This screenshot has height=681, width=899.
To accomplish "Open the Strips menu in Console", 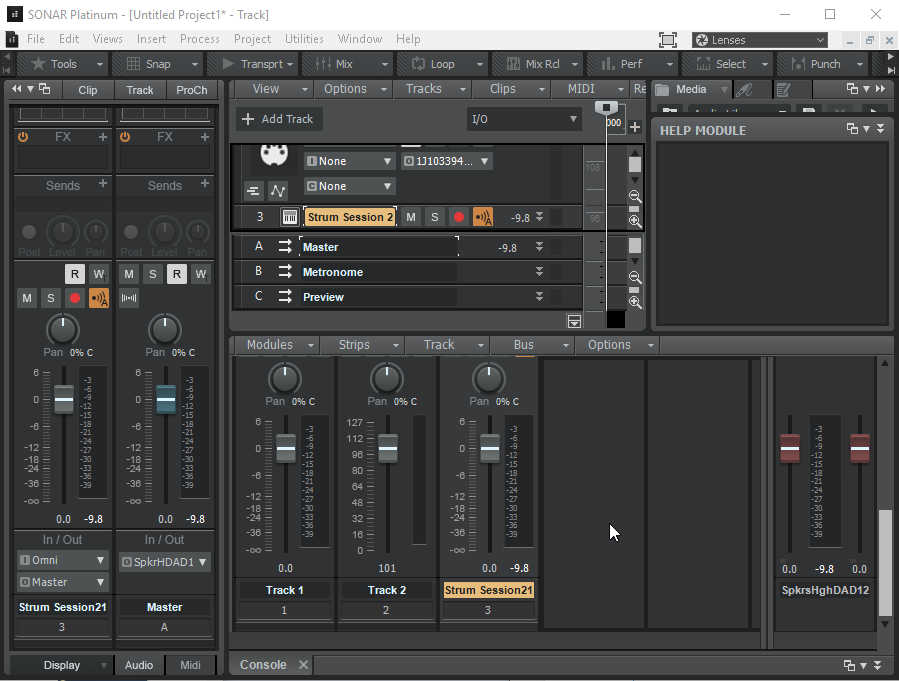I will point(362,345).
